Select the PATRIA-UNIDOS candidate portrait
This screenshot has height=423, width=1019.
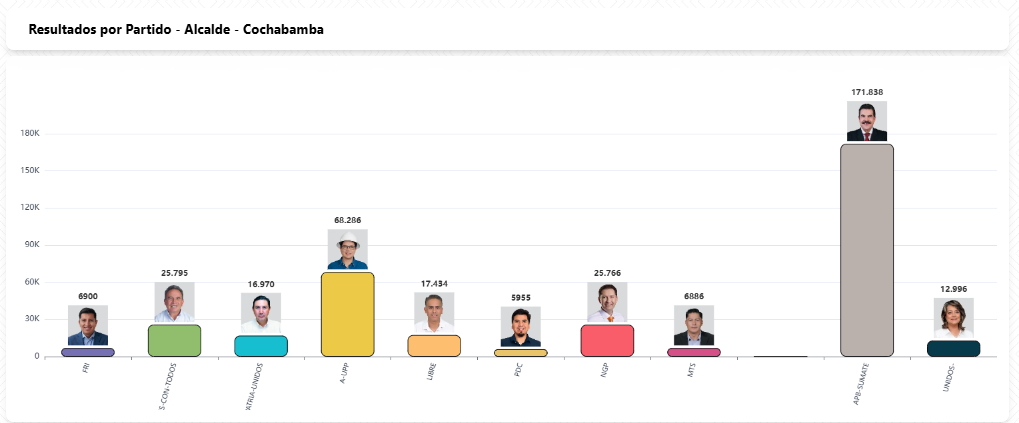pos(261,313)
